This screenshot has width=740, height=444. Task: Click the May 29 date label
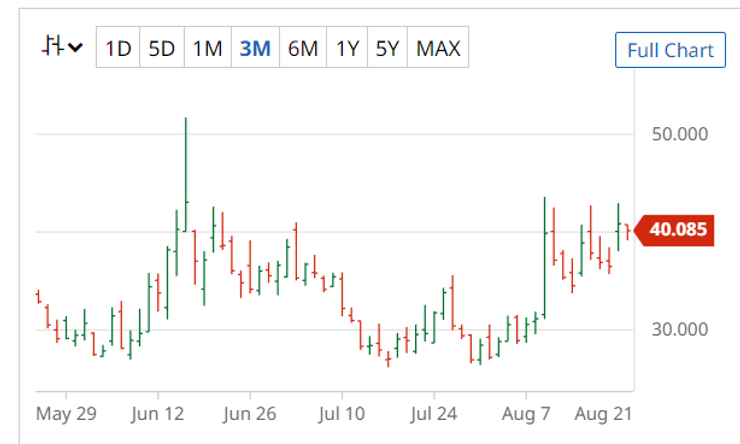(65, 413)
